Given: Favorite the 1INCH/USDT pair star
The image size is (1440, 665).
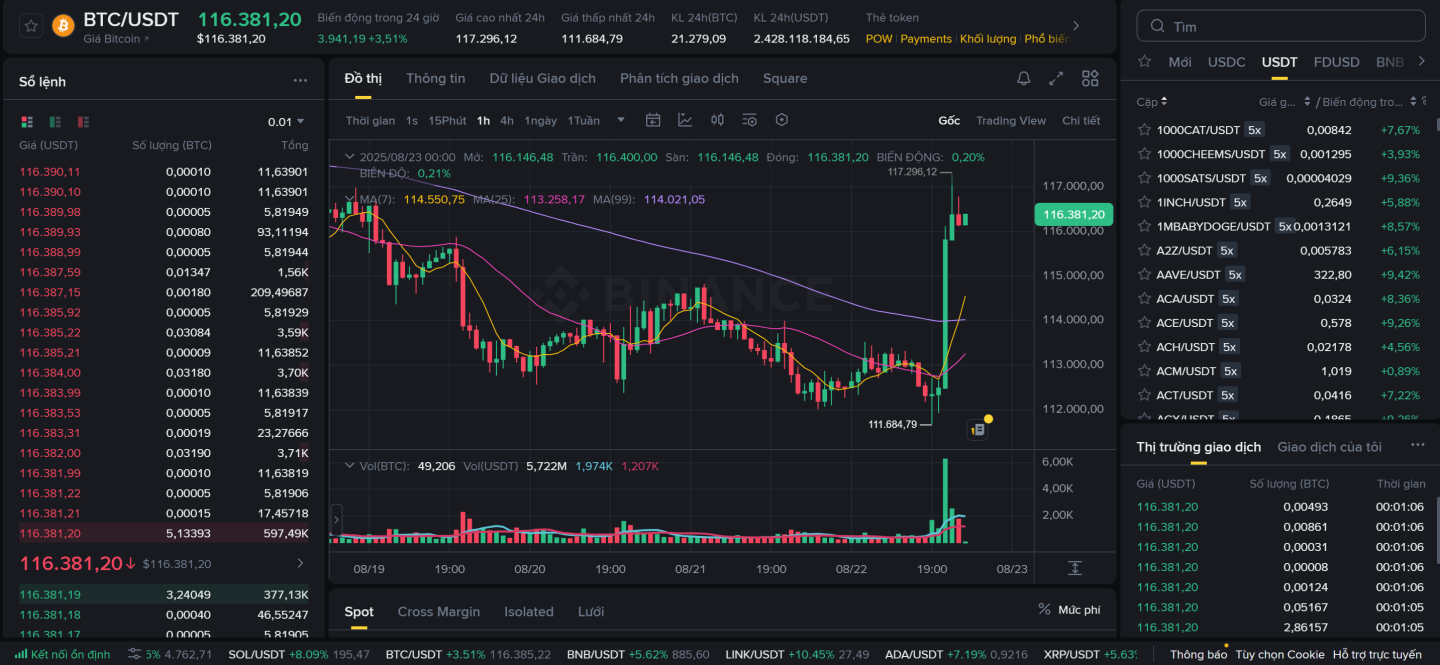Looking at the screenshot, I should [1144, 202].
